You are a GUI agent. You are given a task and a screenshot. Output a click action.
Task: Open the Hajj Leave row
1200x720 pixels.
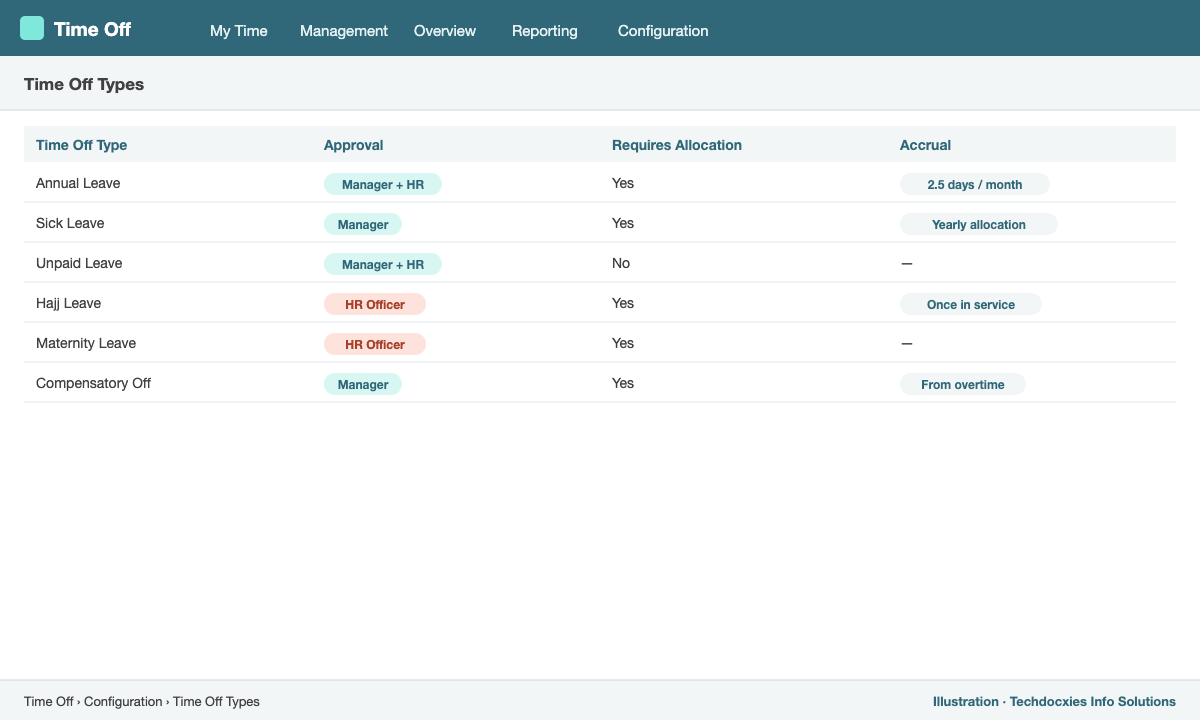(600, 303)
